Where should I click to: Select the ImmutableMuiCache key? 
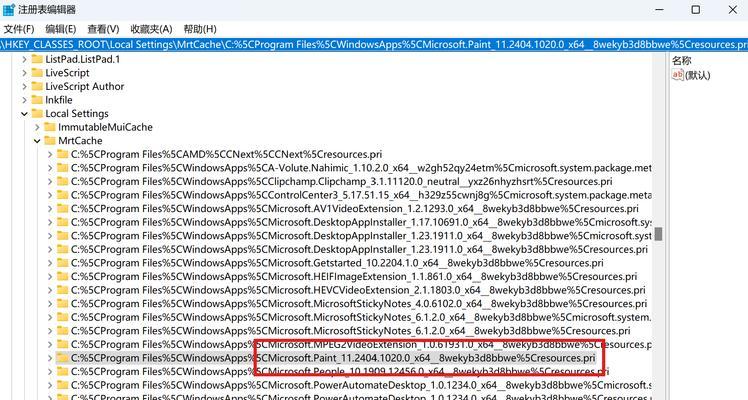105,127
